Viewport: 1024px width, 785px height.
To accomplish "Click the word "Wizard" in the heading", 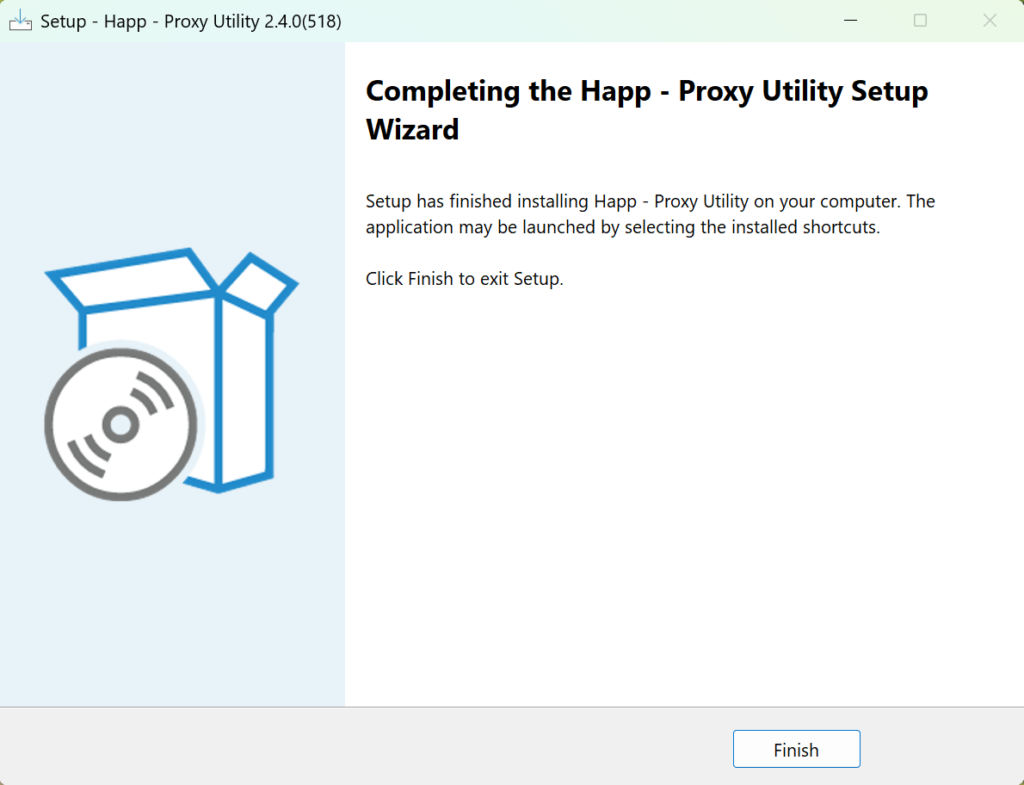I will pyautogui.click(x=412, y=129).
